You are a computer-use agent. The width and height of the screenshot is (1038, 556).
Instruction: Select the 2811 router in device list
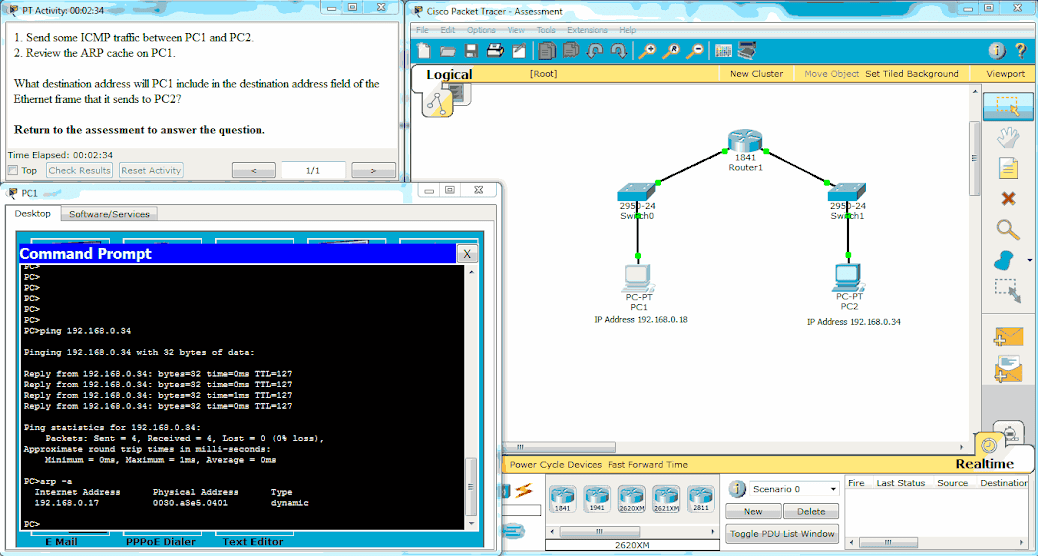tap(700, 499)
